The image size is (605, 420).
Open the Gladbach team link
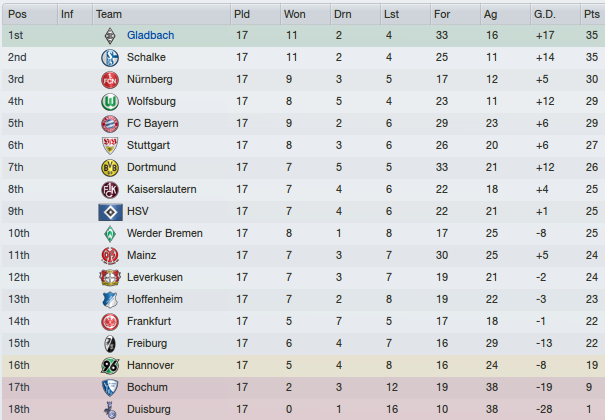(150, 35)
